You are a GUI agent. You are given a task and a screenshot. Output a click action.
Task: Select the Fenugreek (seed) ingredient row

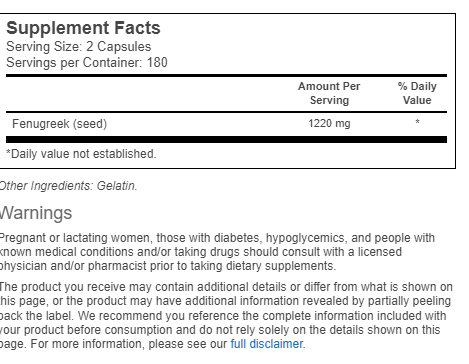[x=226, y=124]
